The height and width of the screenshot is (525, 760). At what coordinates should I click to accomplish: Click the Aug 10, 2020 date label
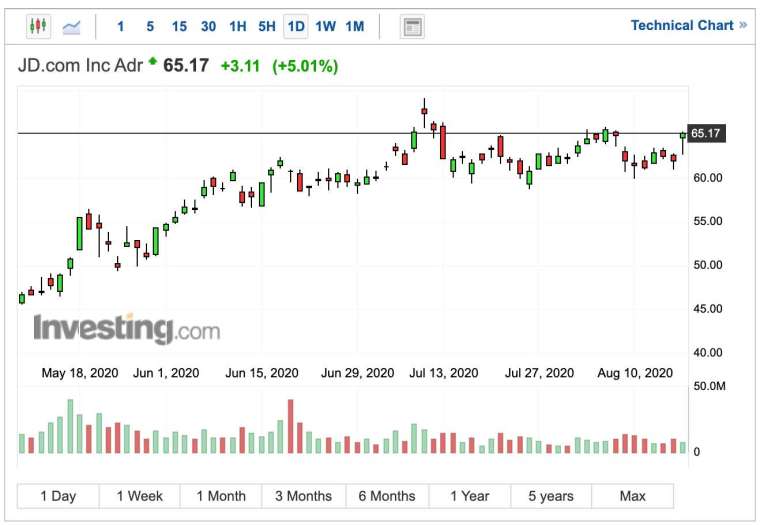click(635, 373)
